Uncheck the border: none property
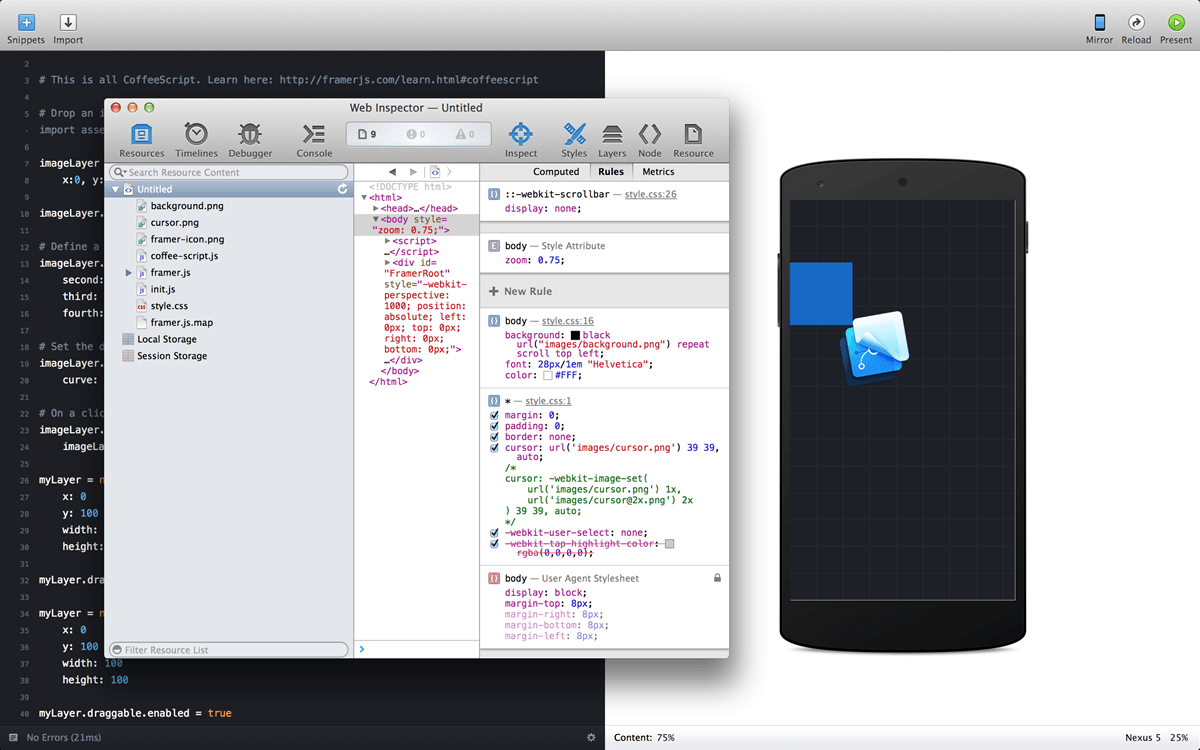 pyautogui.click(x=494, y=437)
